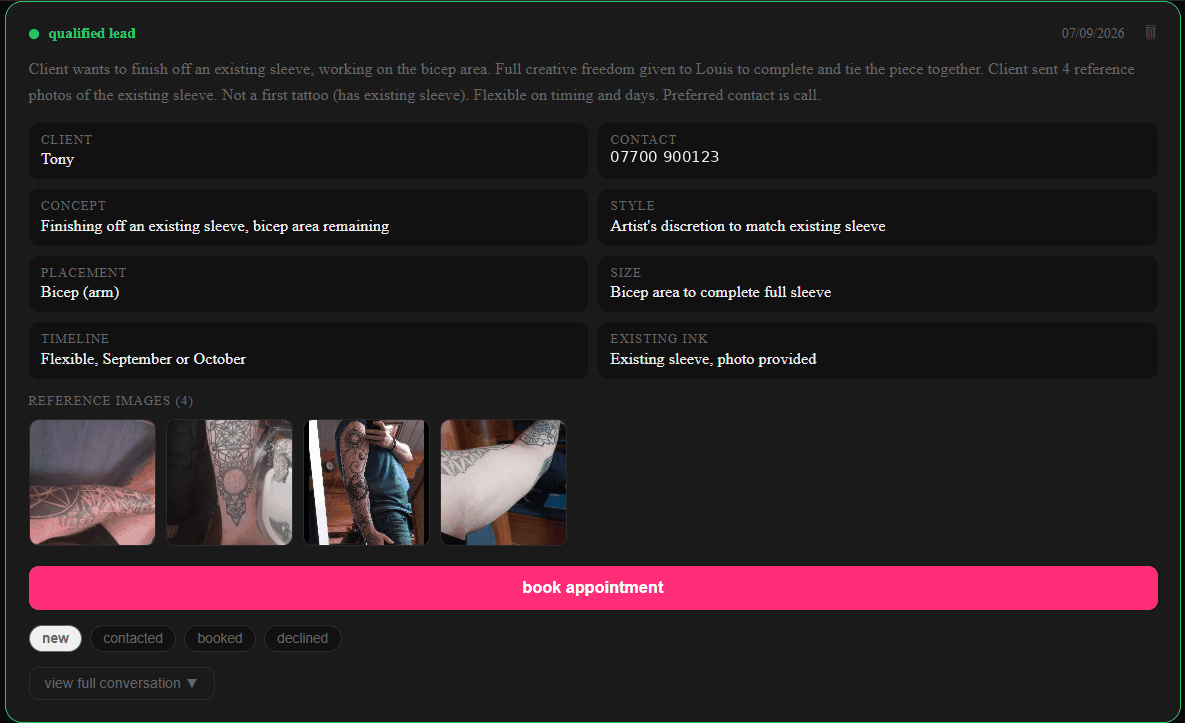Mark the lead as declined
Screen dimensions: 1185x723
[x=302, y=638]
